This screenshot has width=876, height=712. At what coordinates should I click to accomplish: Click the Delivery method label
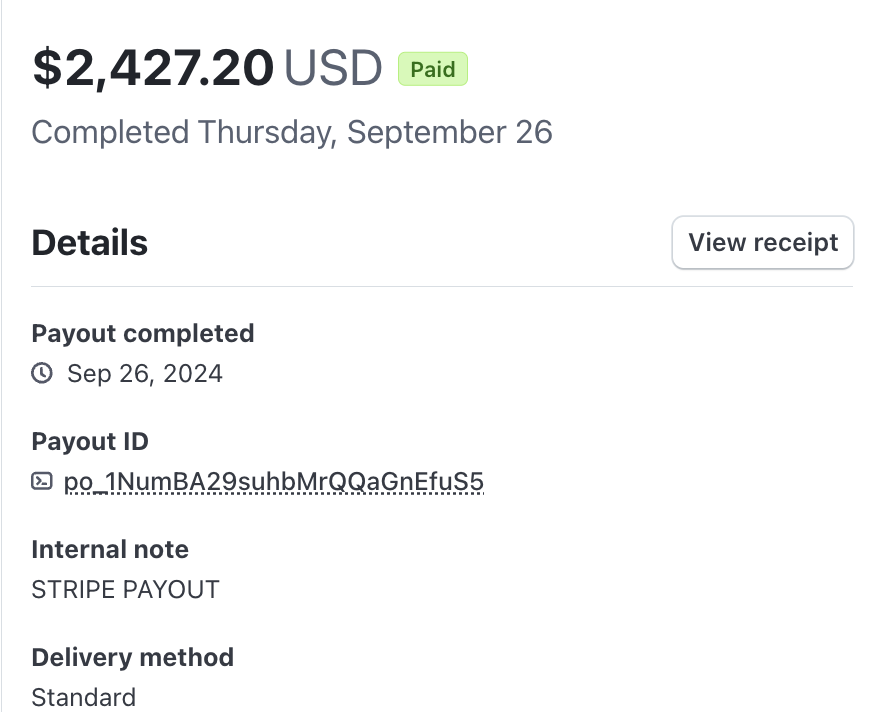[x=132, y=657]
